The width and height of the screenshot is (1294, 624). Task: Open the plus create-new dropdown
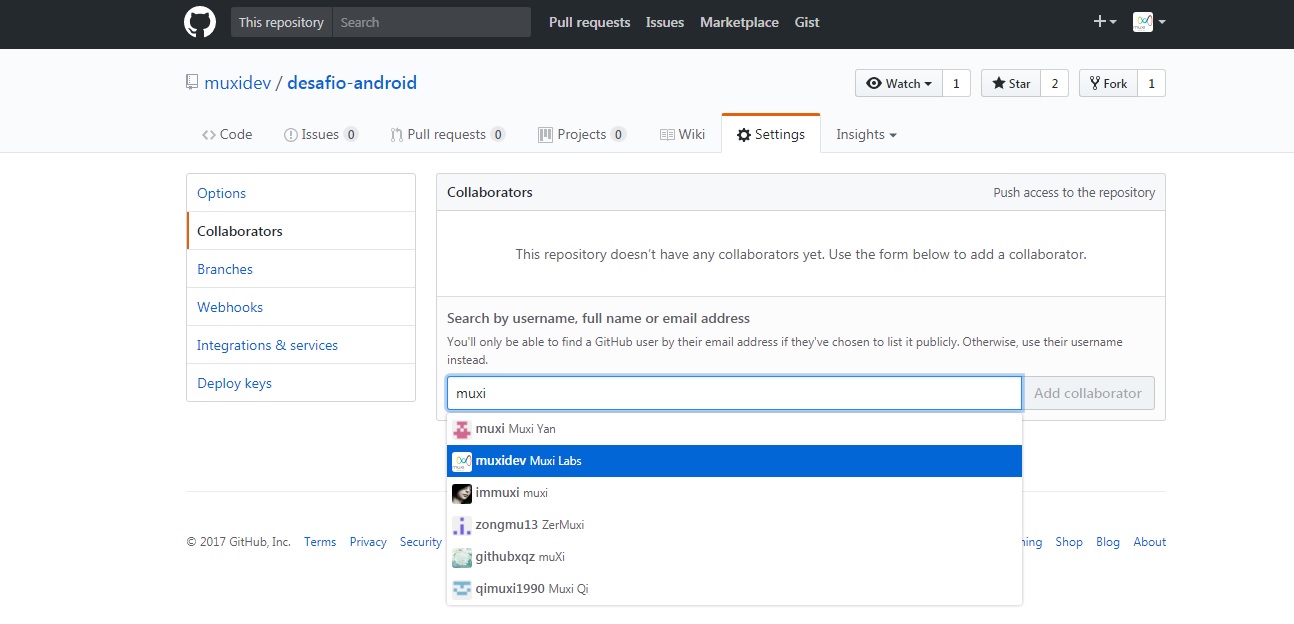1105,22
